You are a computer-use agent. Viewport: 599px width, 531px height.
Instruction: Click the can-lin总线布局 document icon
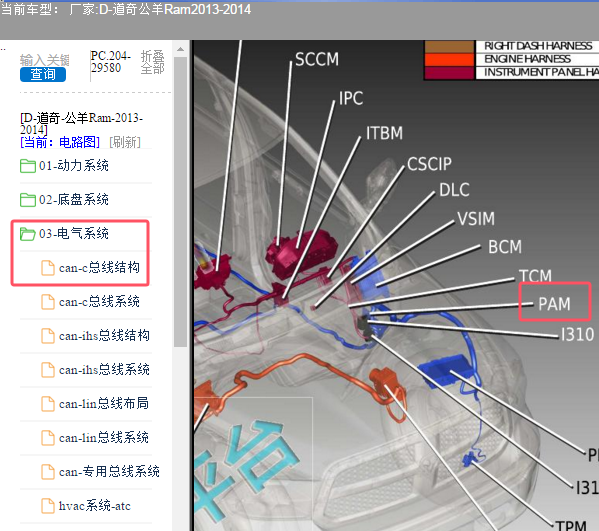pyautogui.click(x=48, y=404)
